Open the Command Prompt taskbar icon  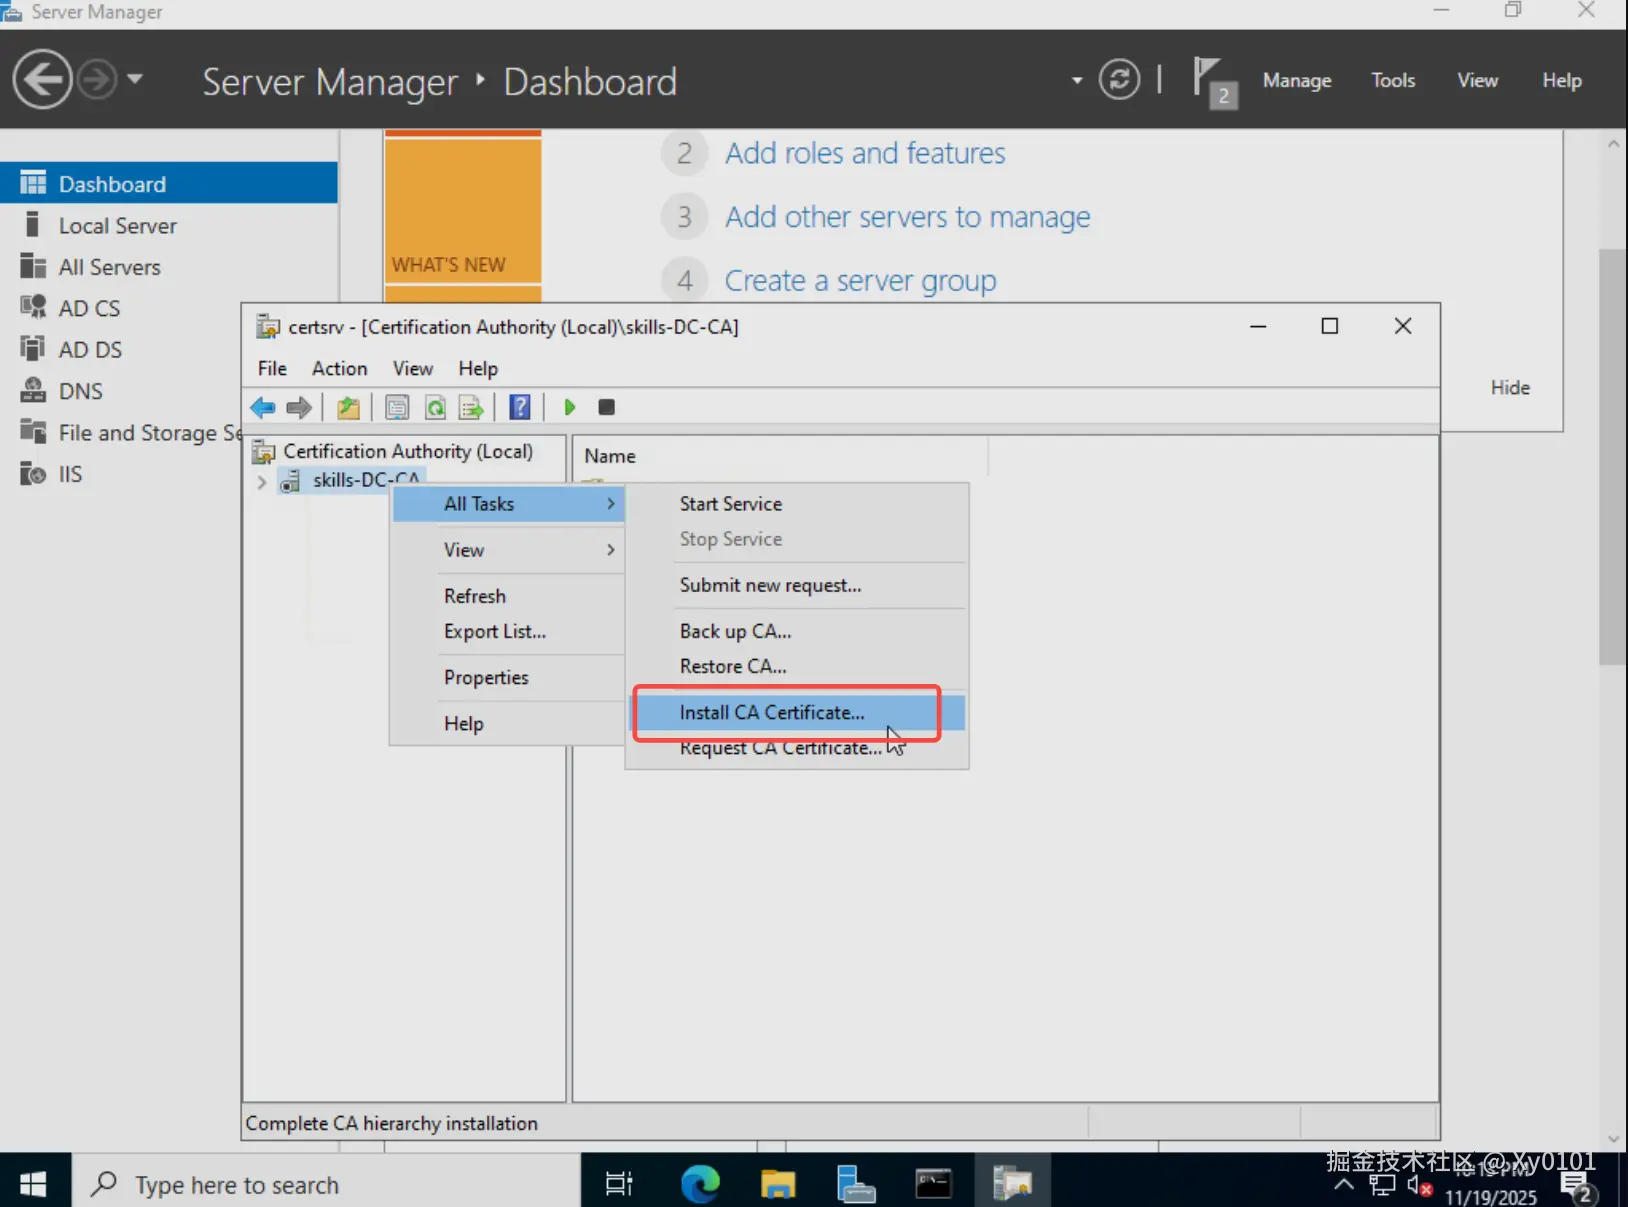click(934, 1185)
